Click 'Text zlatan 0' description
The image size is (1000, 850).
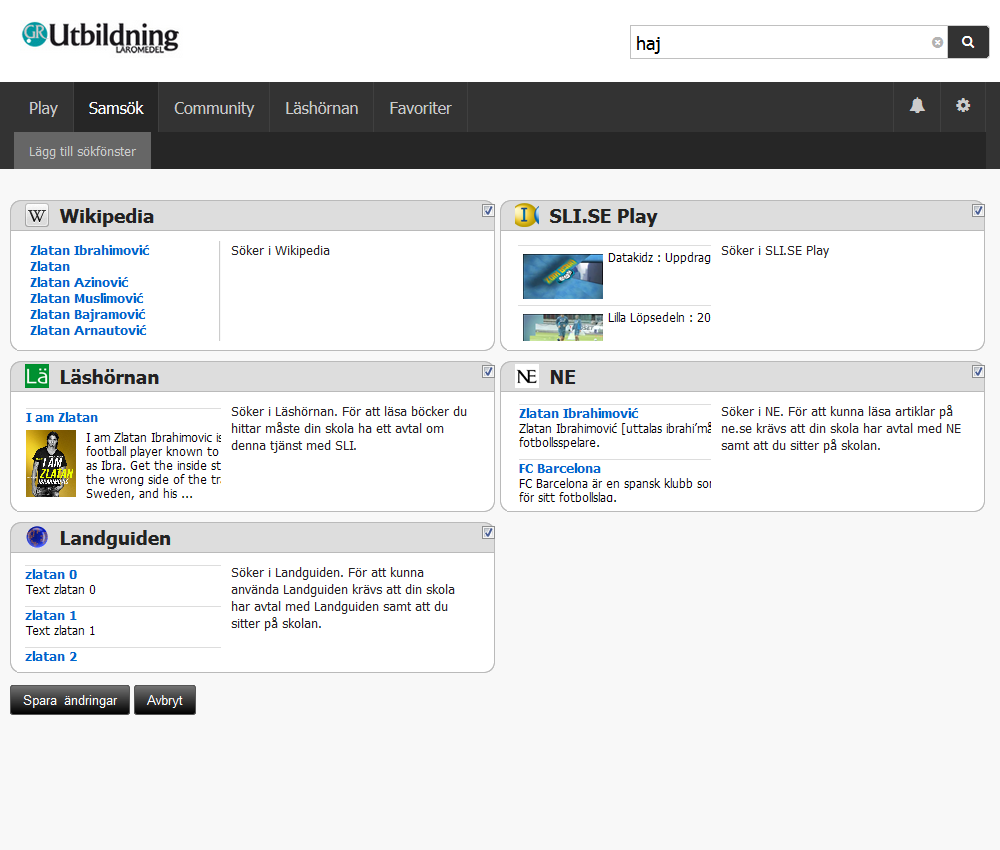point(61,590)
